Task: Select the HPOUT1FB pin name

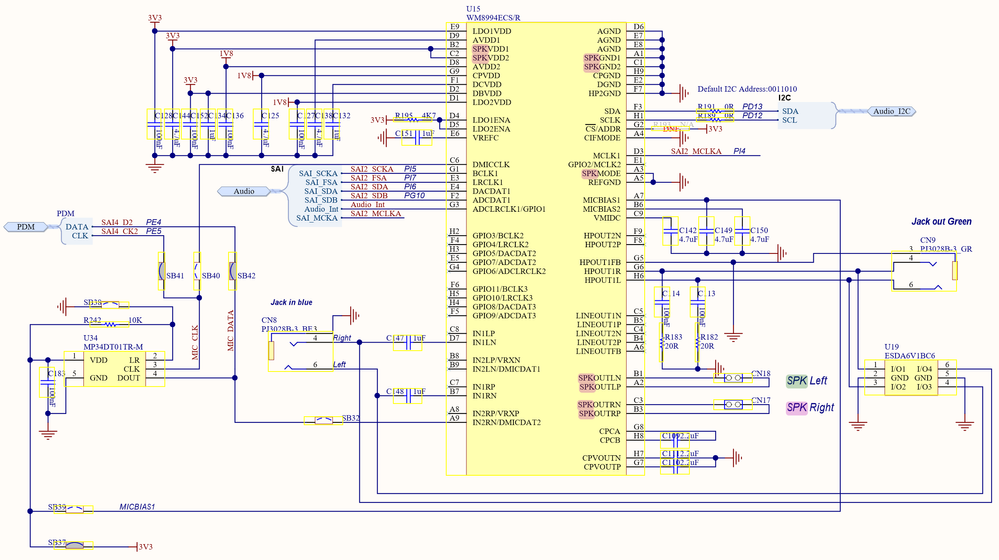Action: click(x=600, y=262)
